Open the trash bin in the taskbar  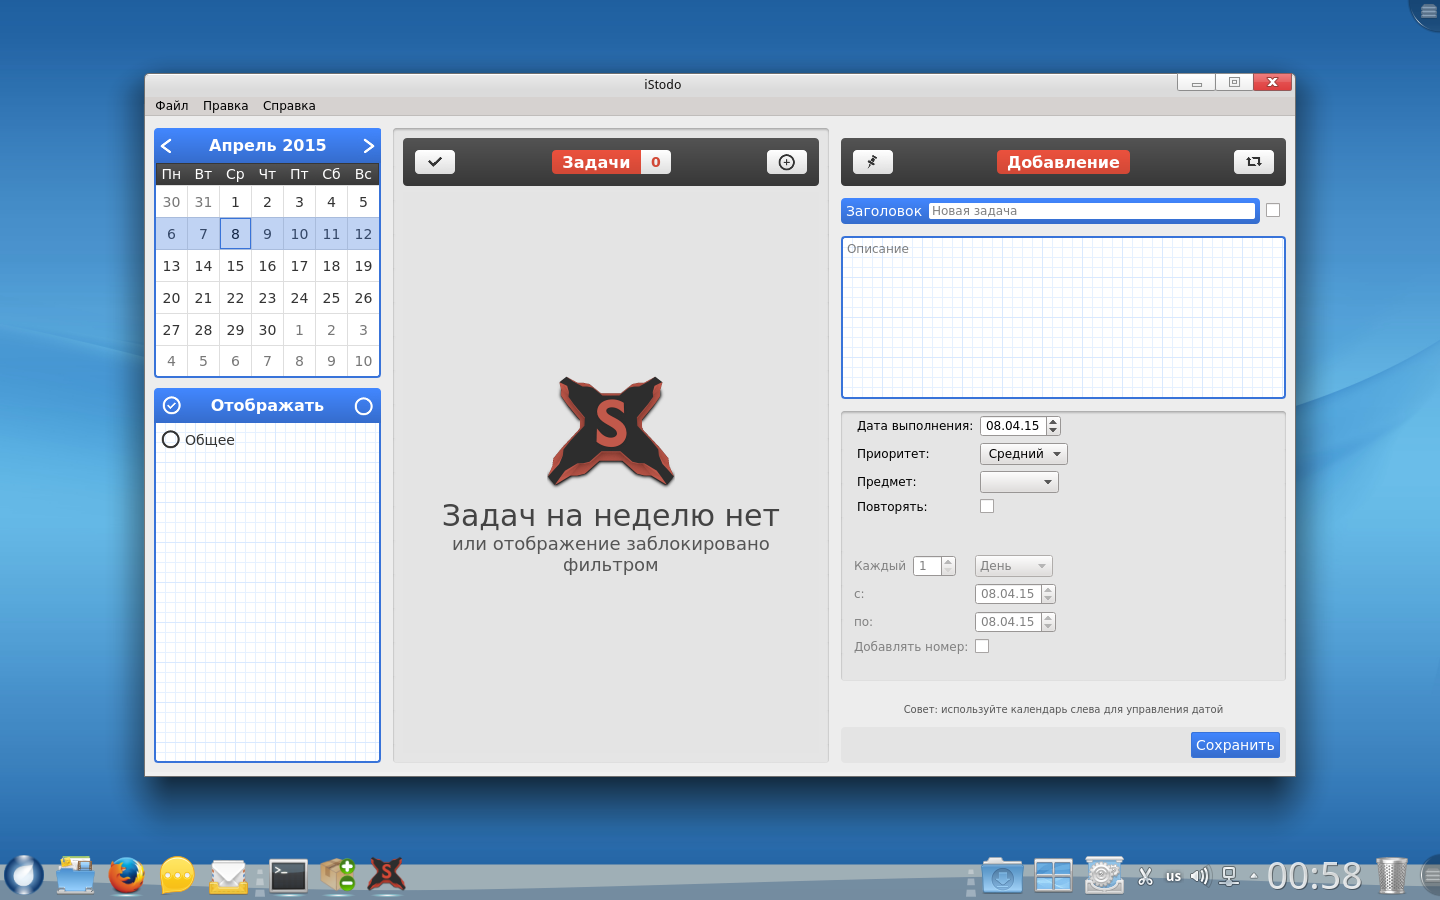pyautogui.click(x=1391, y=875)
